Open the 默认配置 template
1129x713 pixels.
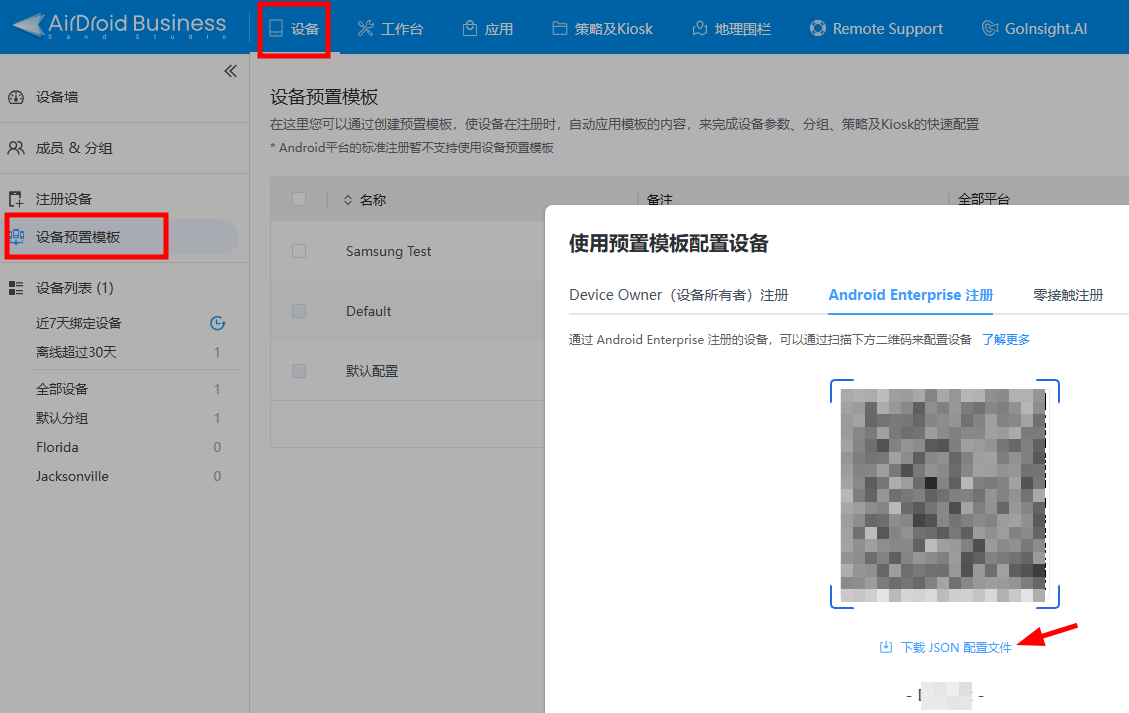372,371
